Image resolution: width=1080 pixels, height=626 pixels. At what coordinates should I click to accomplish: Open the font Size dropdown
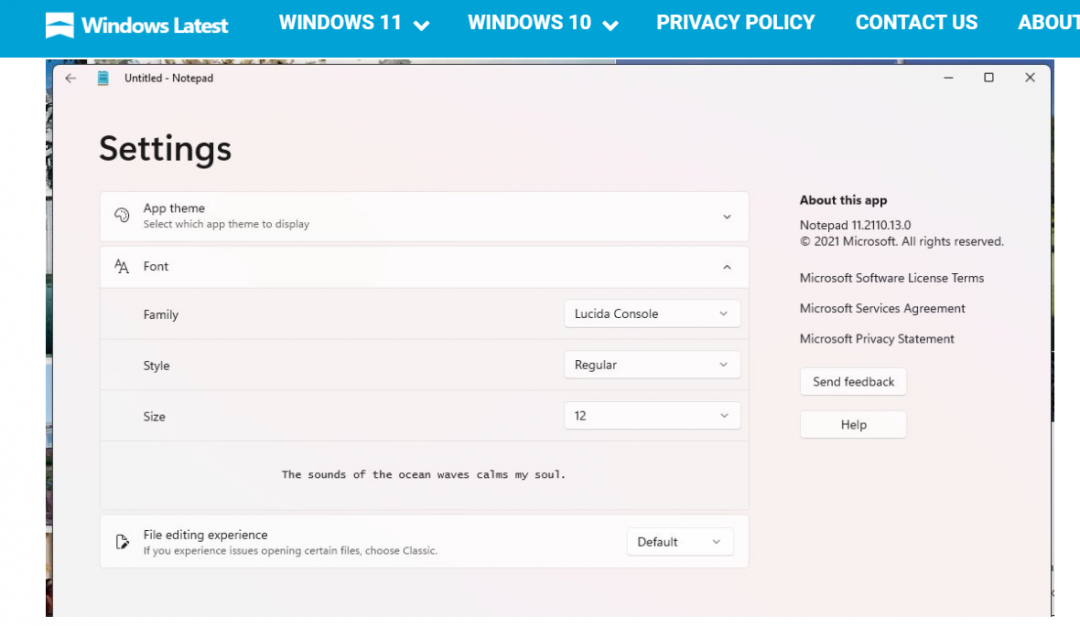[652, 416]
